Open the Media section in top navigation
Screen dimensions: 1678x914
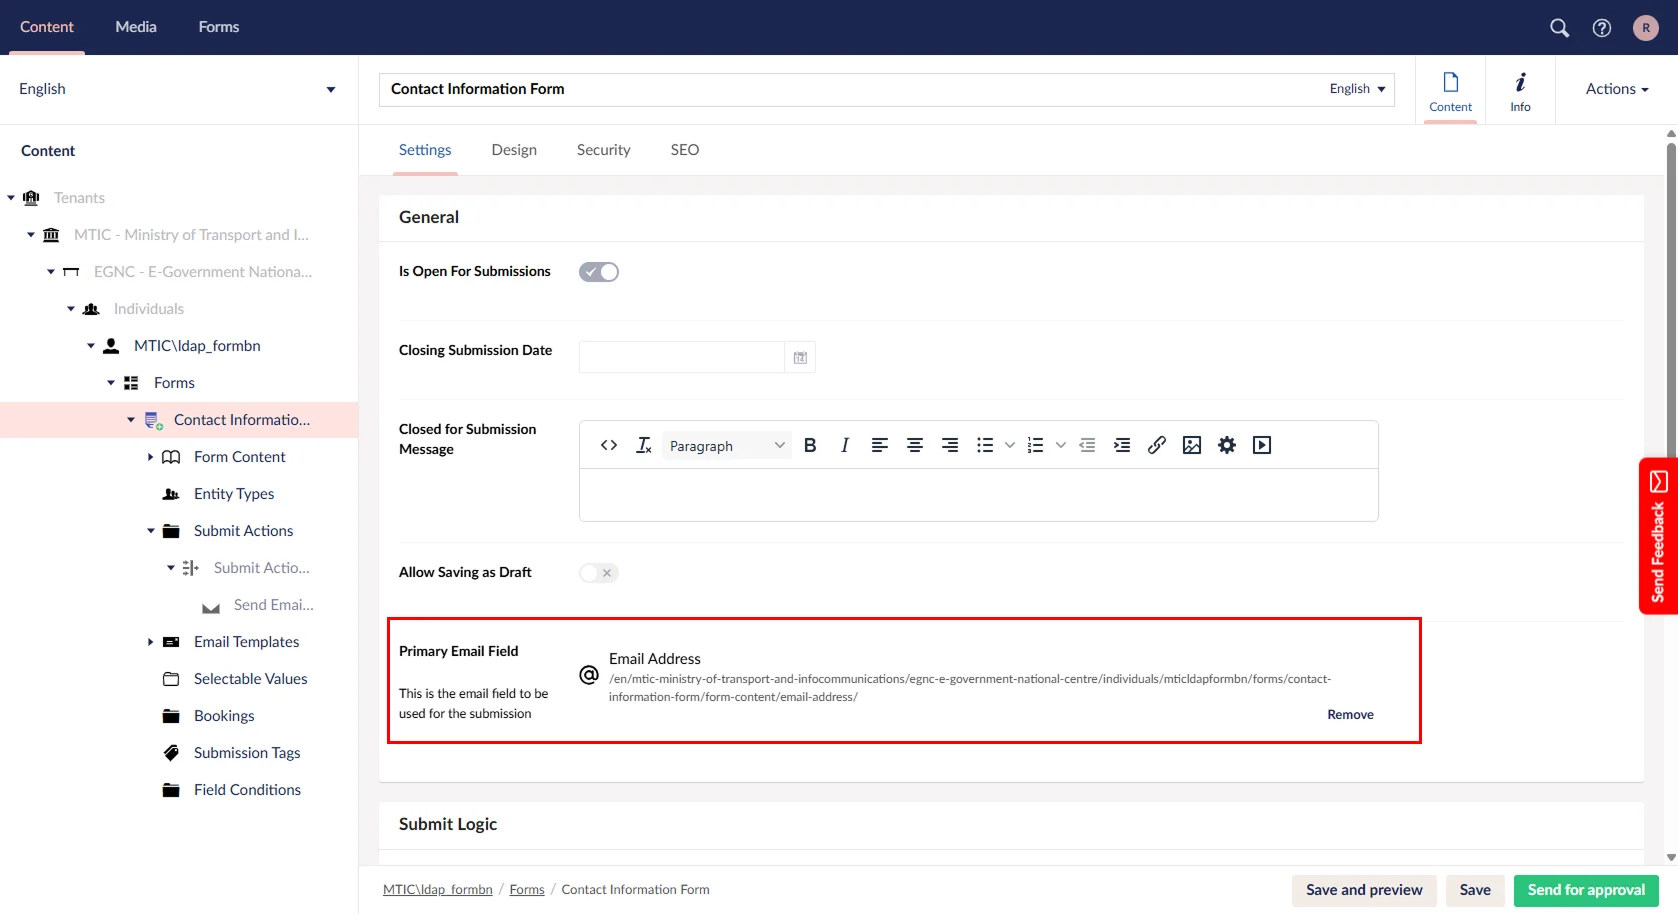(136, 27)
